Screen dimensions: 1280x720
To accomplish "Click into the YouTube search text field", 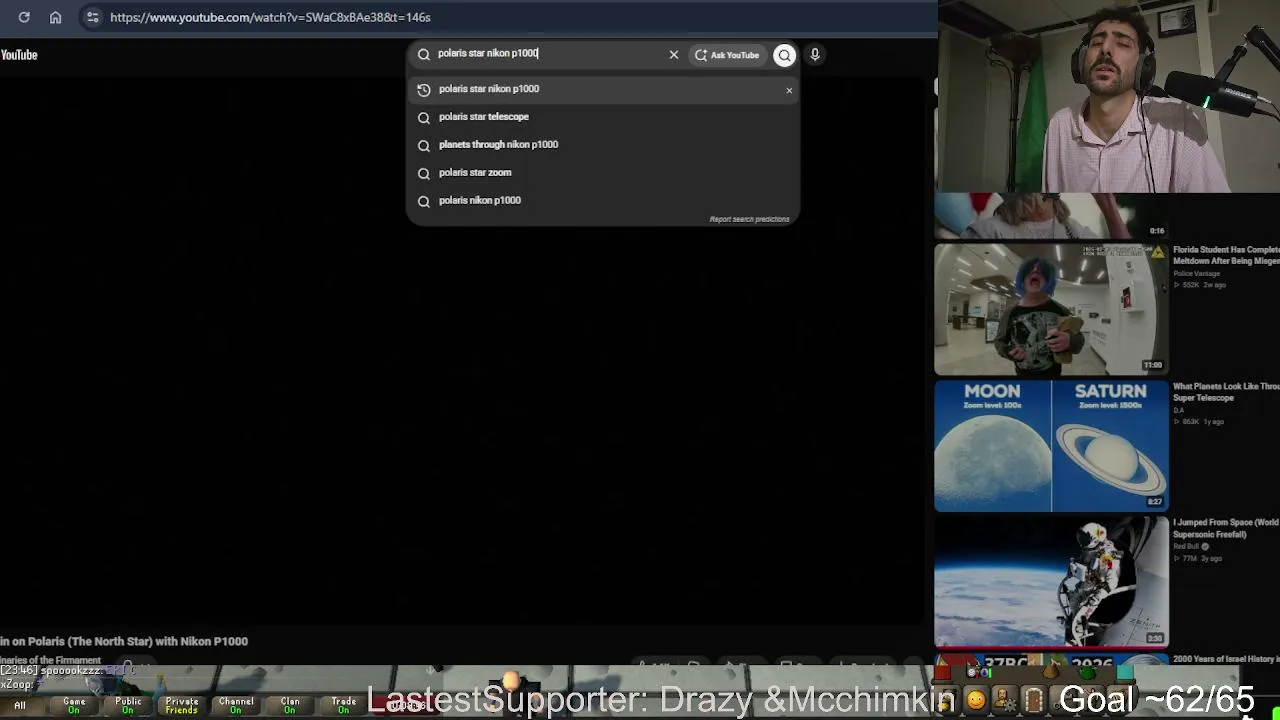I will tap(548, 54).
